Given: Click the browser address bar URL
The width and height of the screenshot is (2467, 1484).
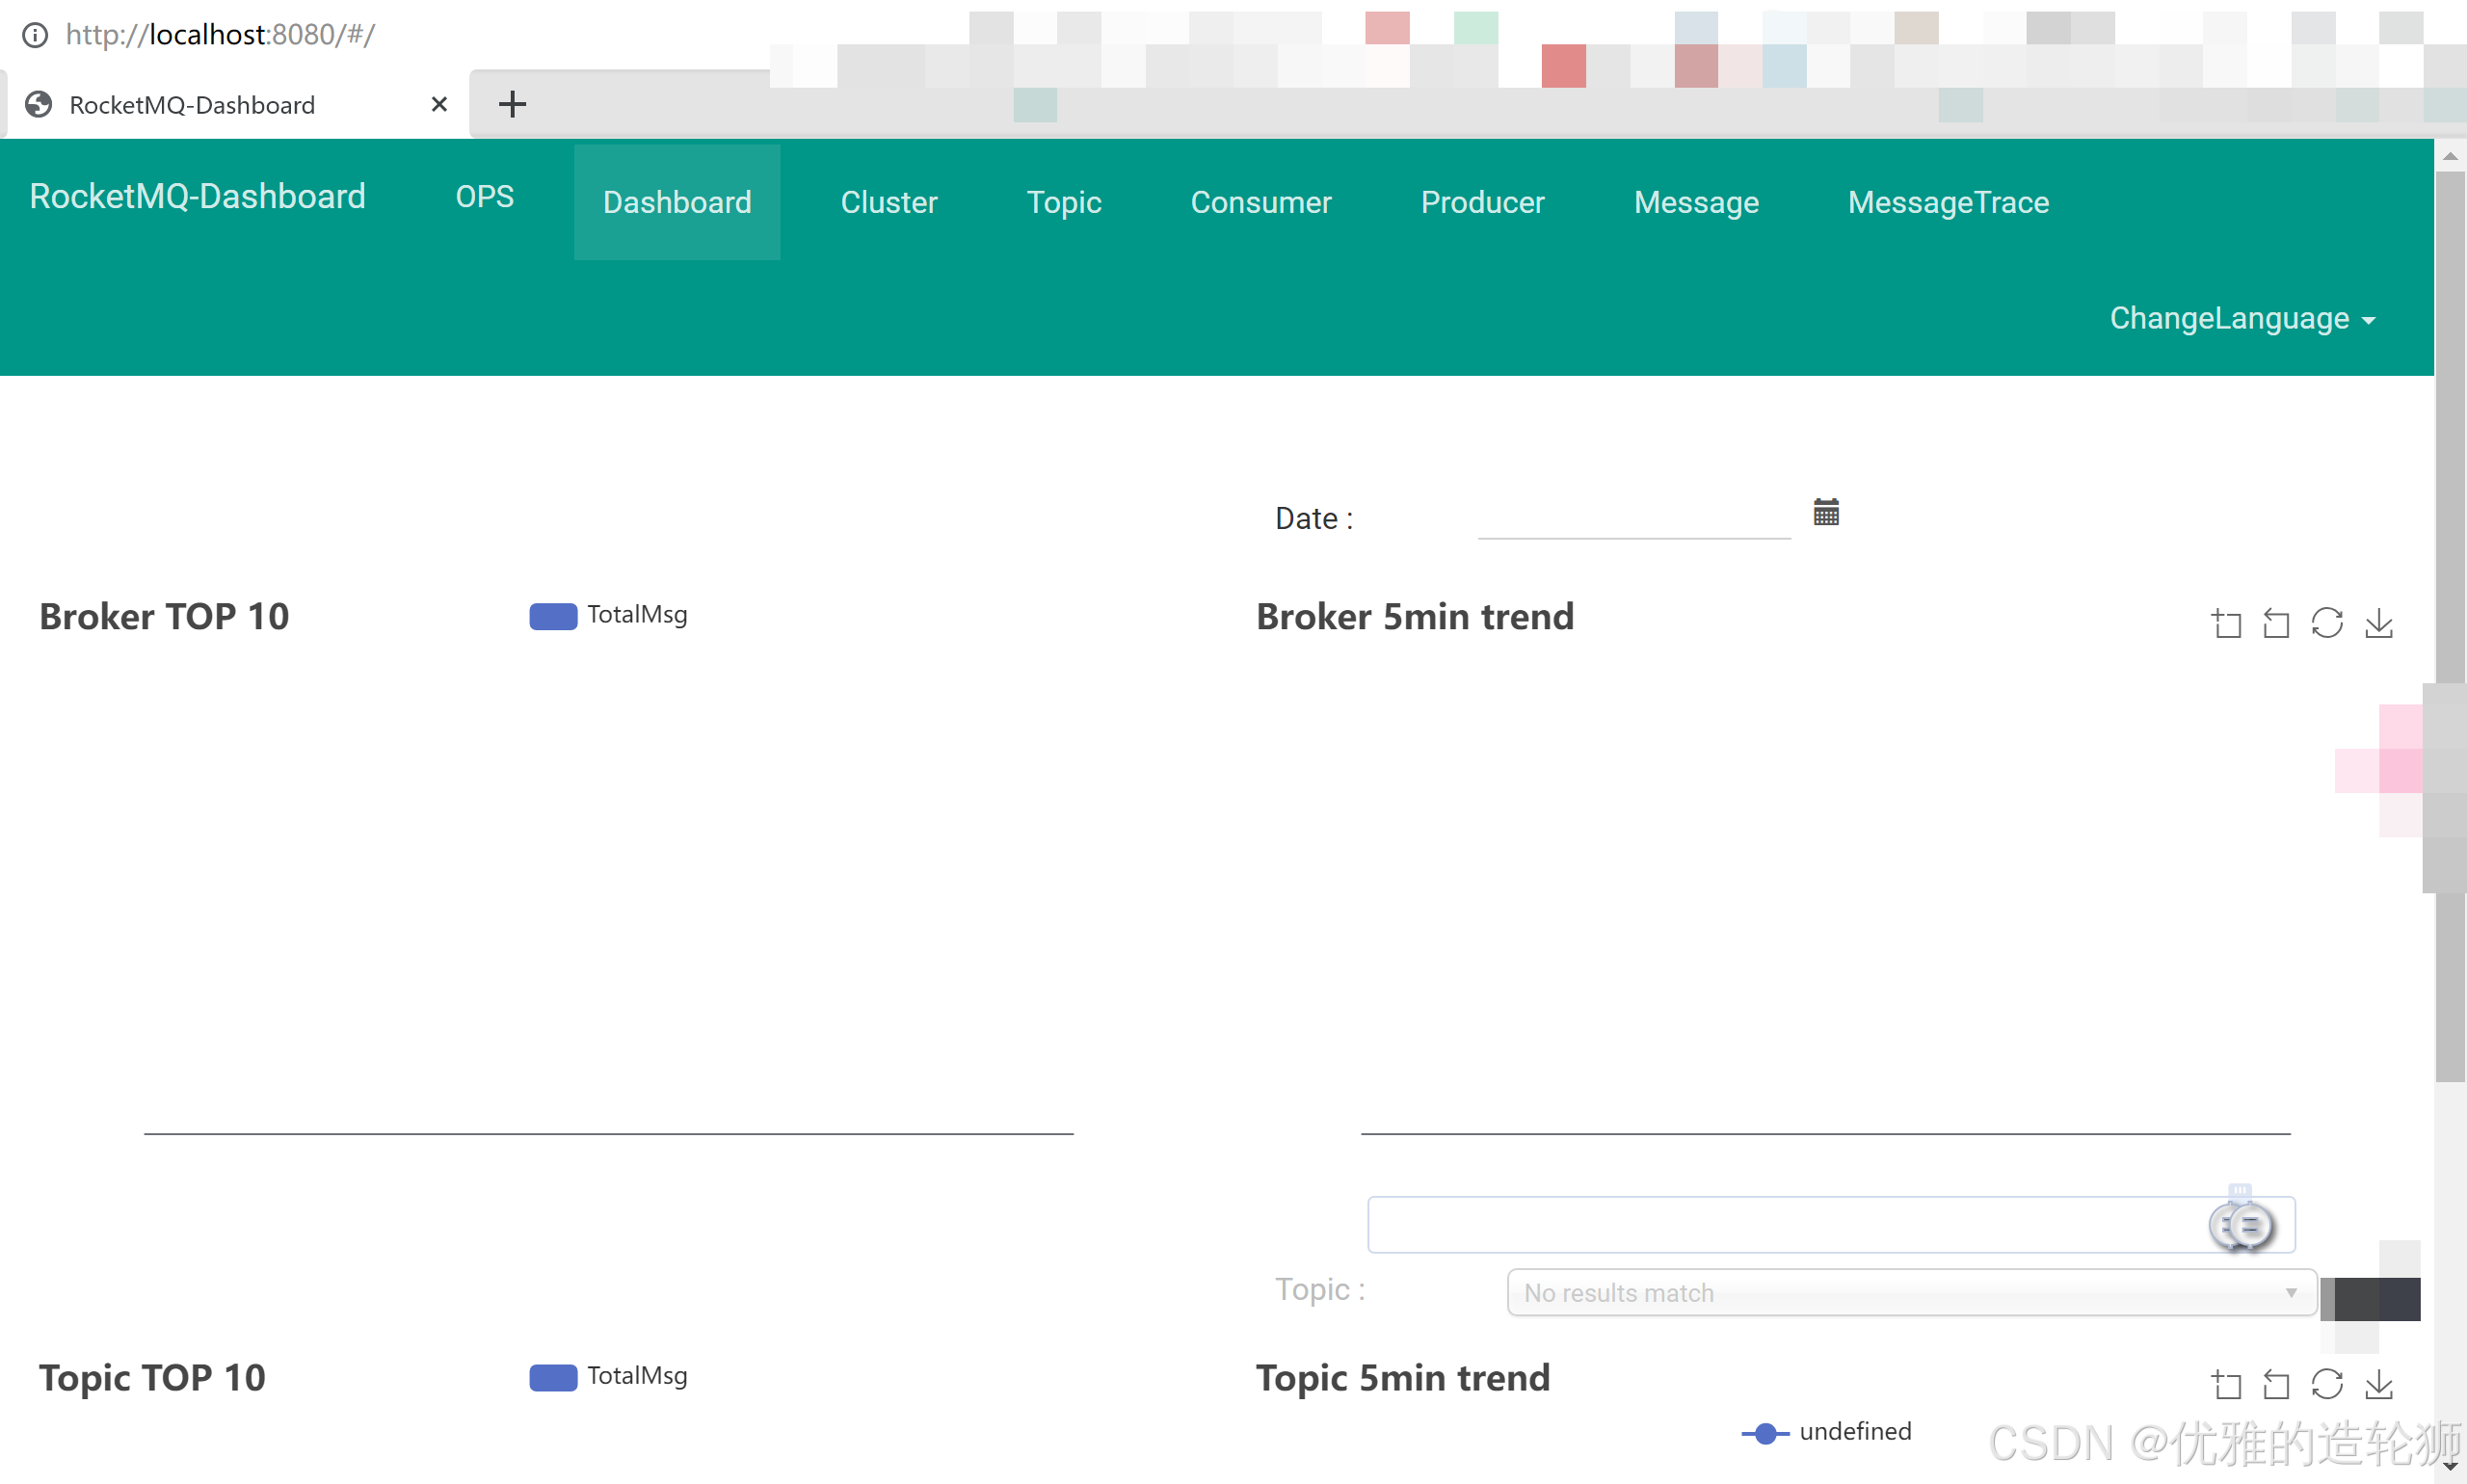Looking at the screenshot, I should (x=220, y=35).
